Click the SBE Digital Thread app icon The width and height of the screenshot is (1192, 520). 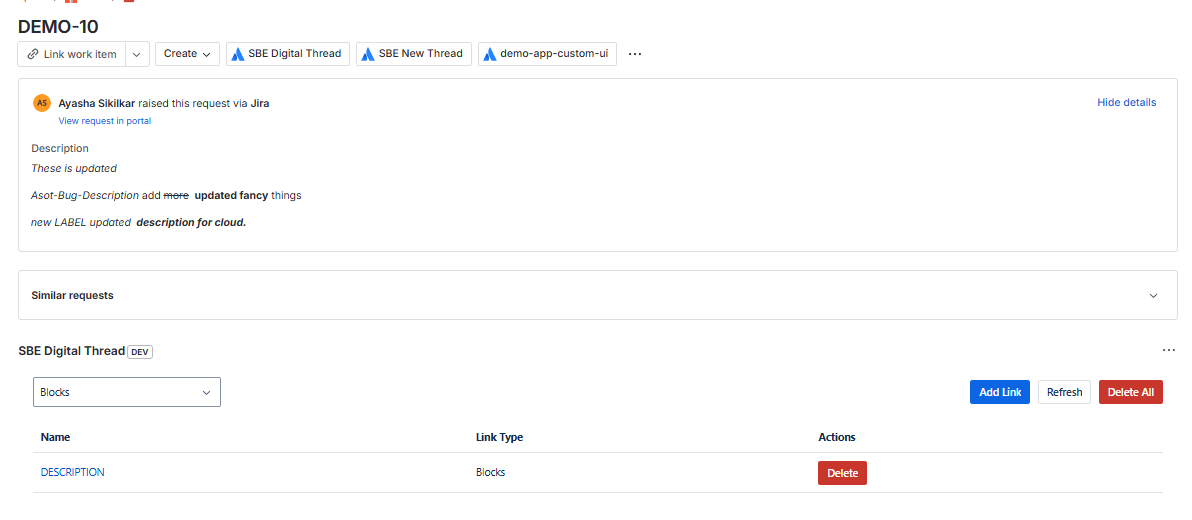[238, 54]
